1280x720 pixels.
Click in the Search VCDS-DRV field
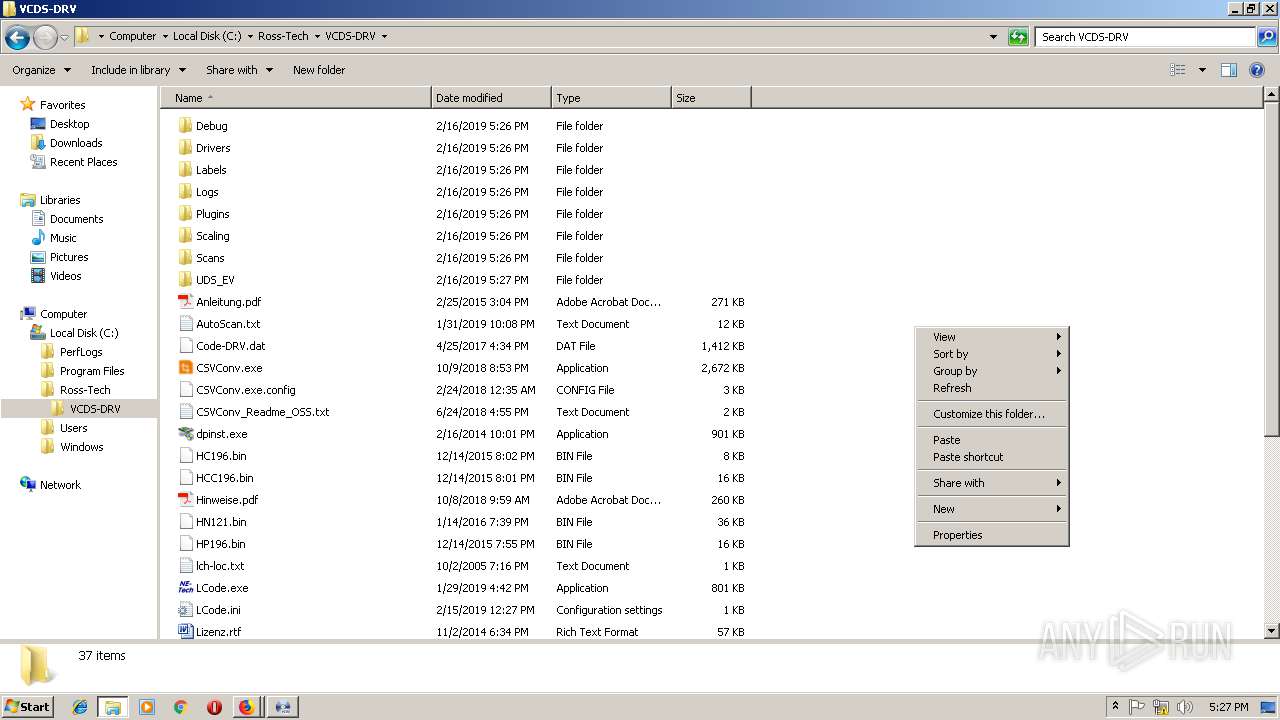(1146, 37)
